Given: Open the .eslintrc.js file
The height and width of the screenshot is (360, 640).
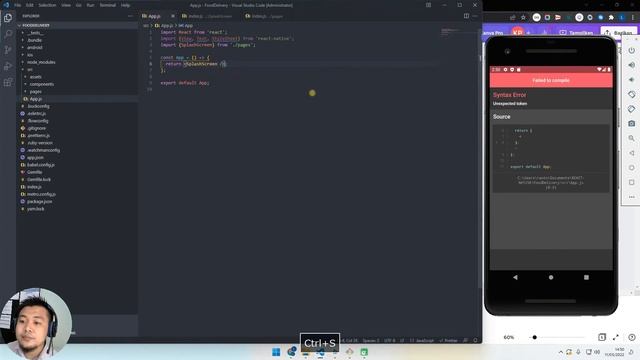Looking at the screenshot, I should (x=36, y=113).
